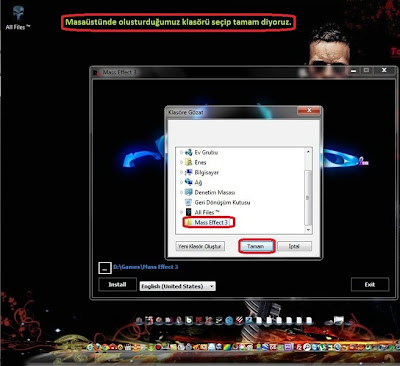Click Yeni Klasör Oluştur button

pos(200,246)
